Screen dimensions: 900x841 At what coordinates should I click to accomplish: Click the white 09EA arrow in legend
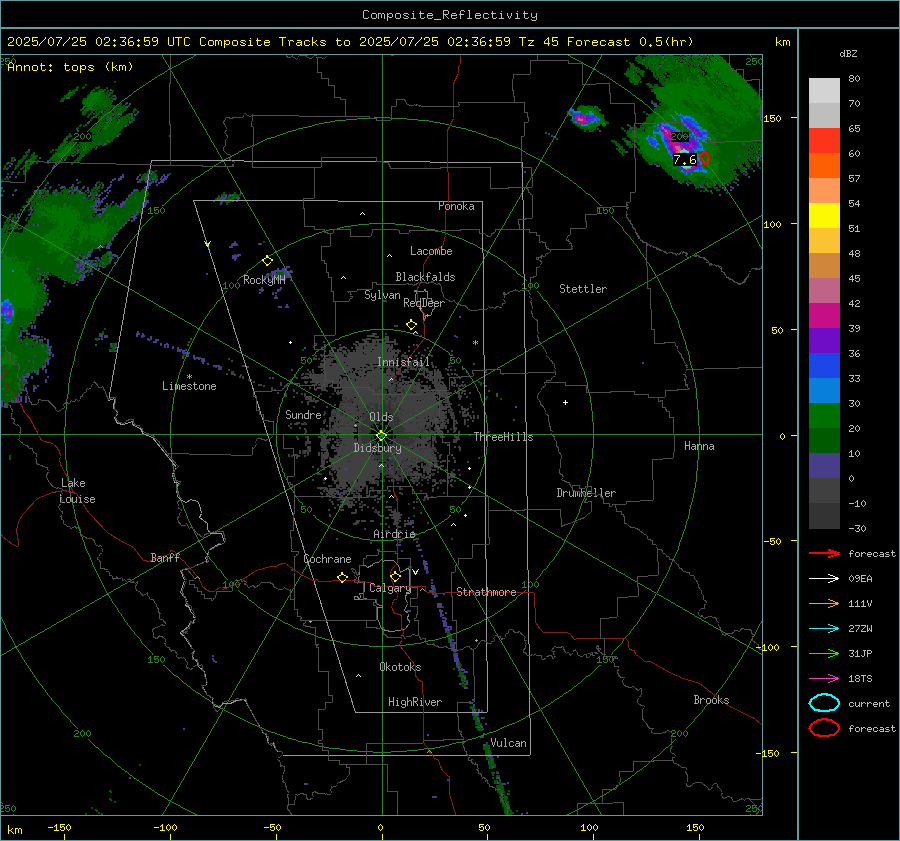click(824, 578)
